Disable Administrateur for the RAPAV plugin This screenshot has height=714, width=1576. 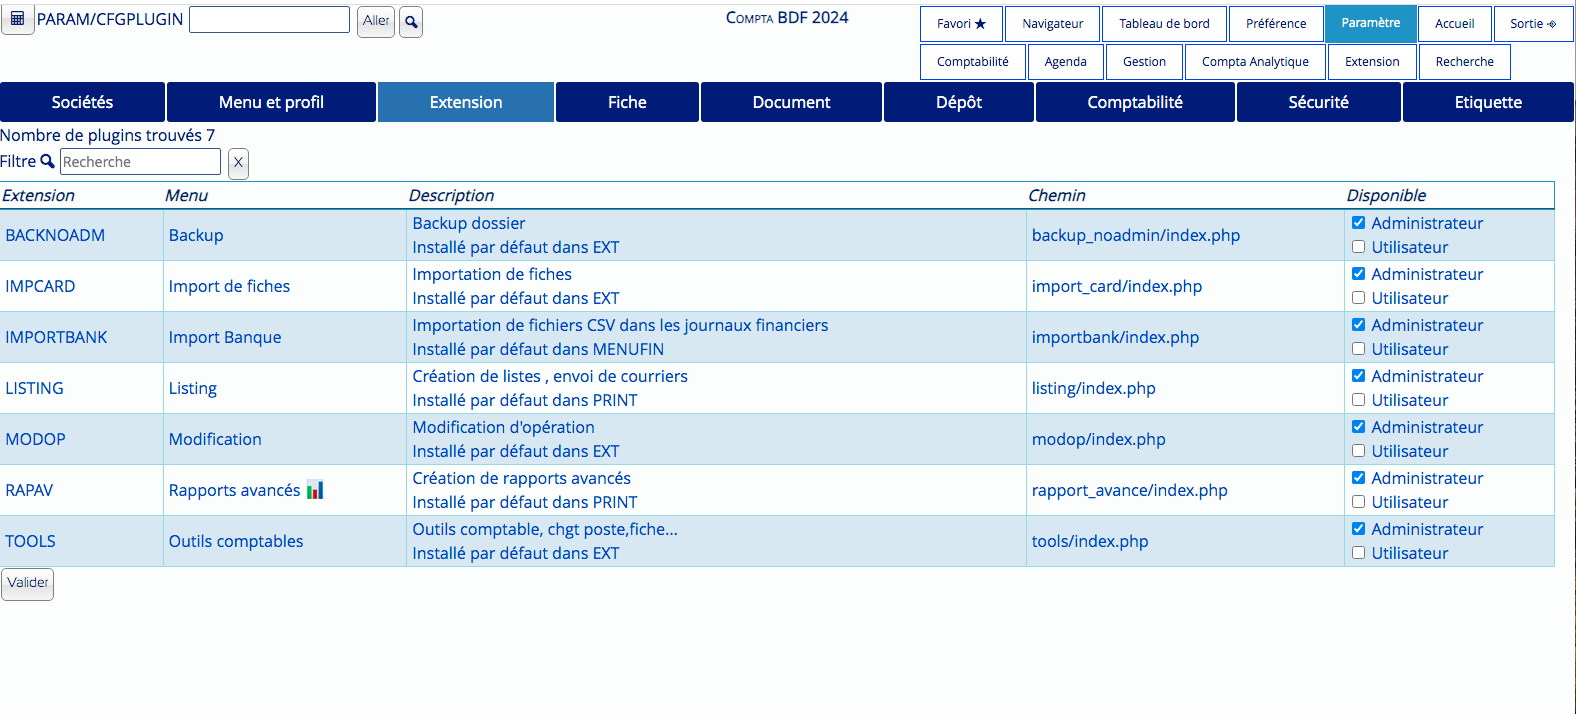point(1358,478)
